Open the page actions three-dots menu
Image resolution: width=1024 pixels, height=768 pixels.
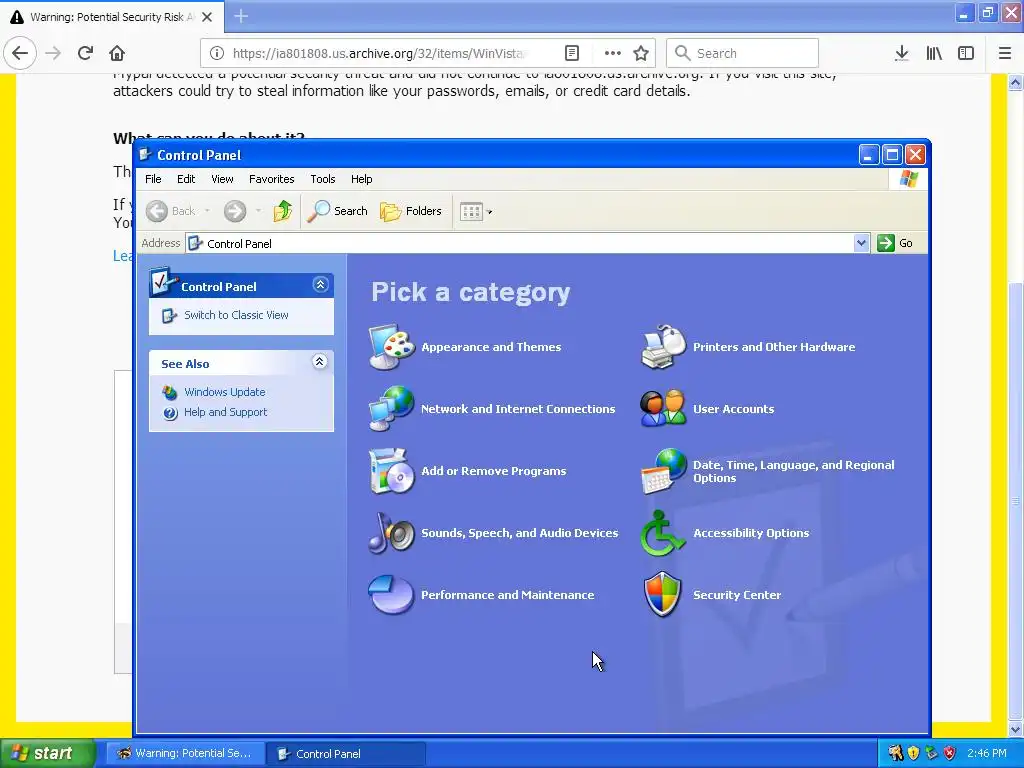613,53
